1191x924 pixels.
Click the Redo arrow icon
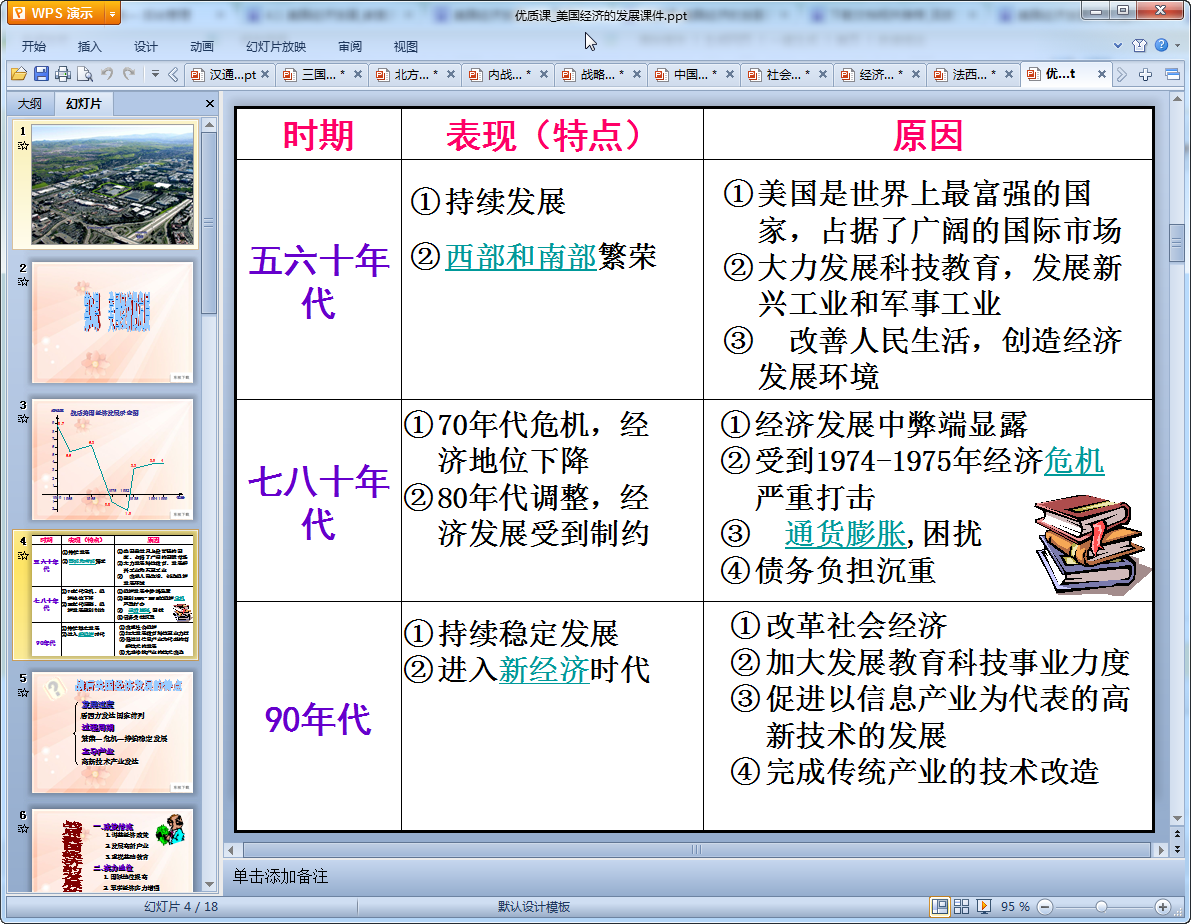pos(129,74)
